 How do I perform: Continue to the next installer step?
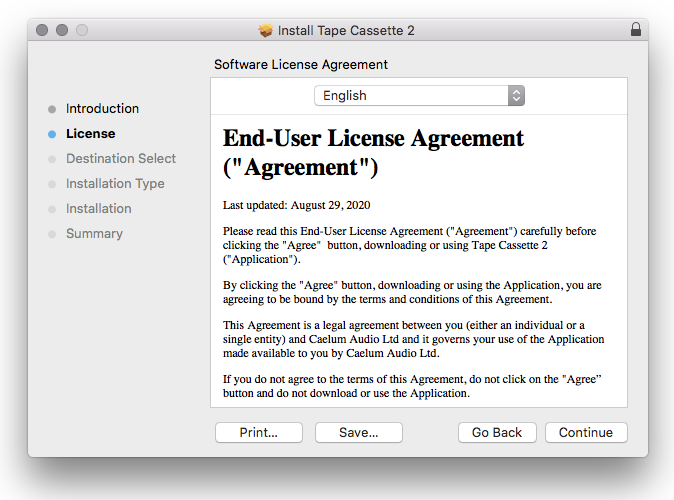pos(586,432)
